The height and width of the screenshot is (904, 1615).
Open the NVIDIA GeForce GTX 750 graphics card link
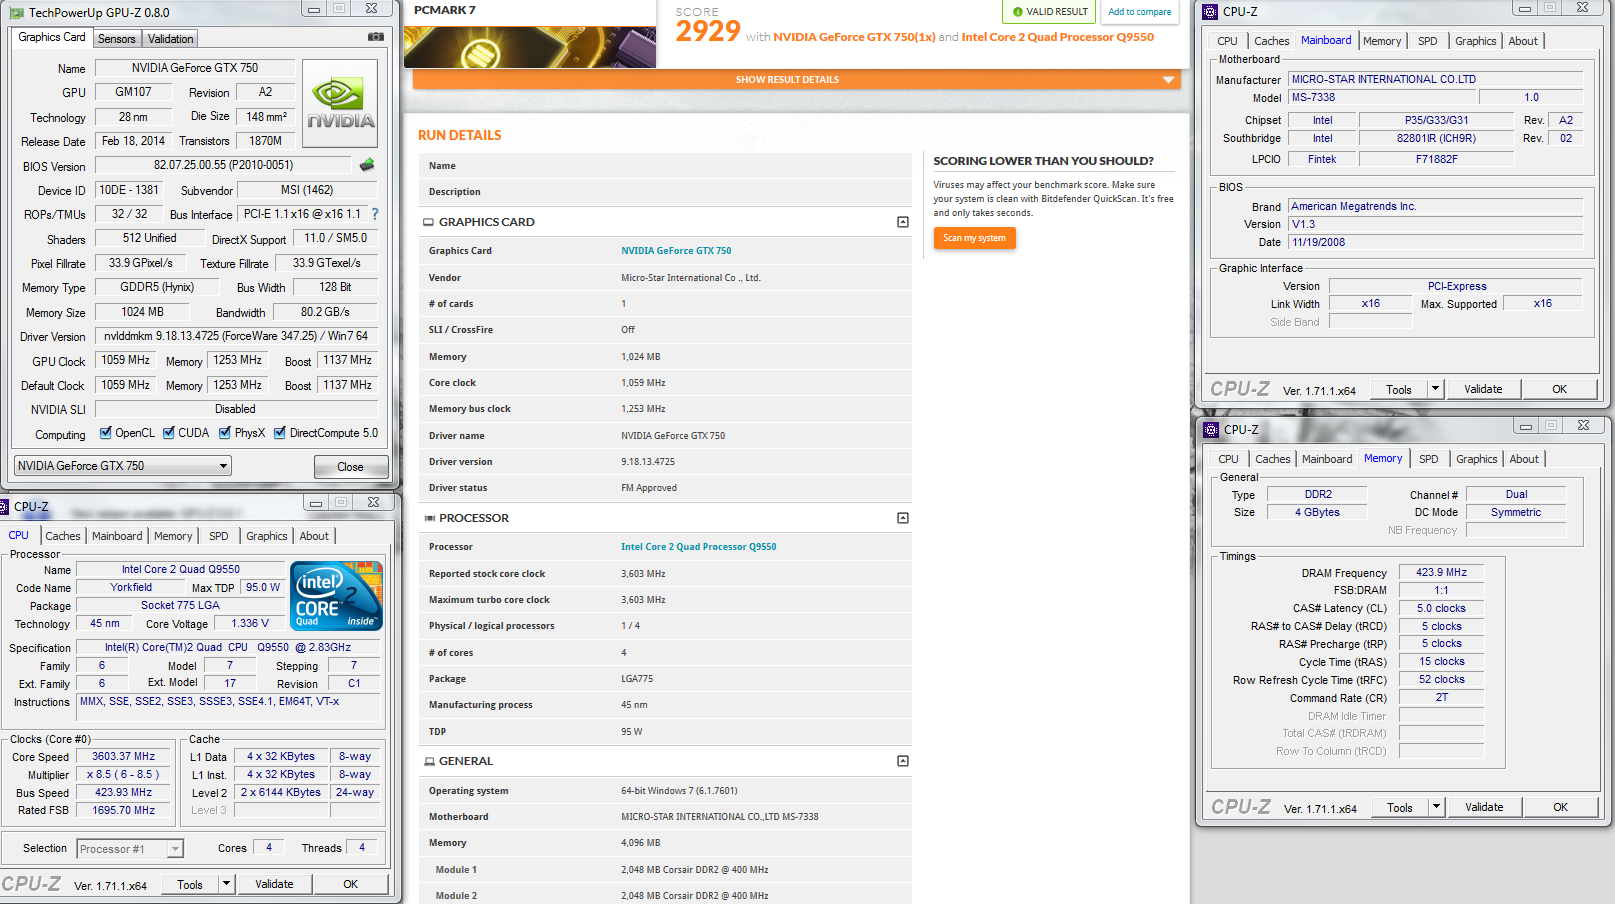coord(676,251)
